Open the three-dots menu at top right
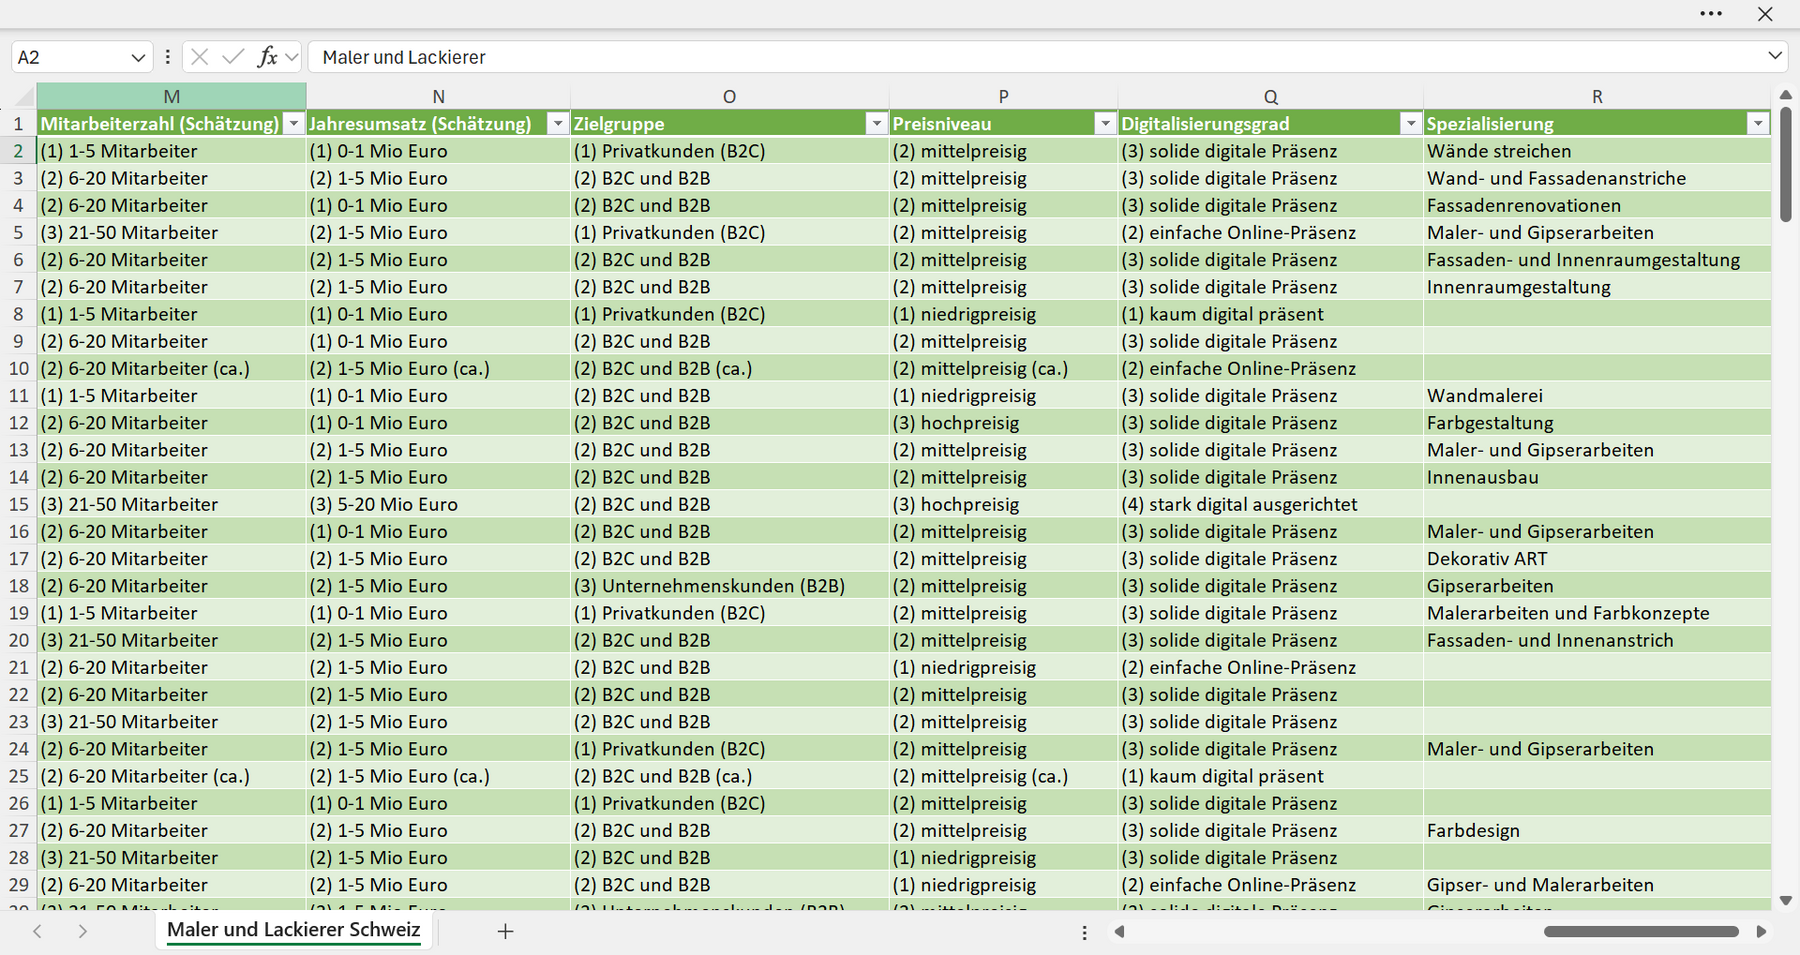The image size is (1800, 955). pyautogui.click(x=1711, y=14)
